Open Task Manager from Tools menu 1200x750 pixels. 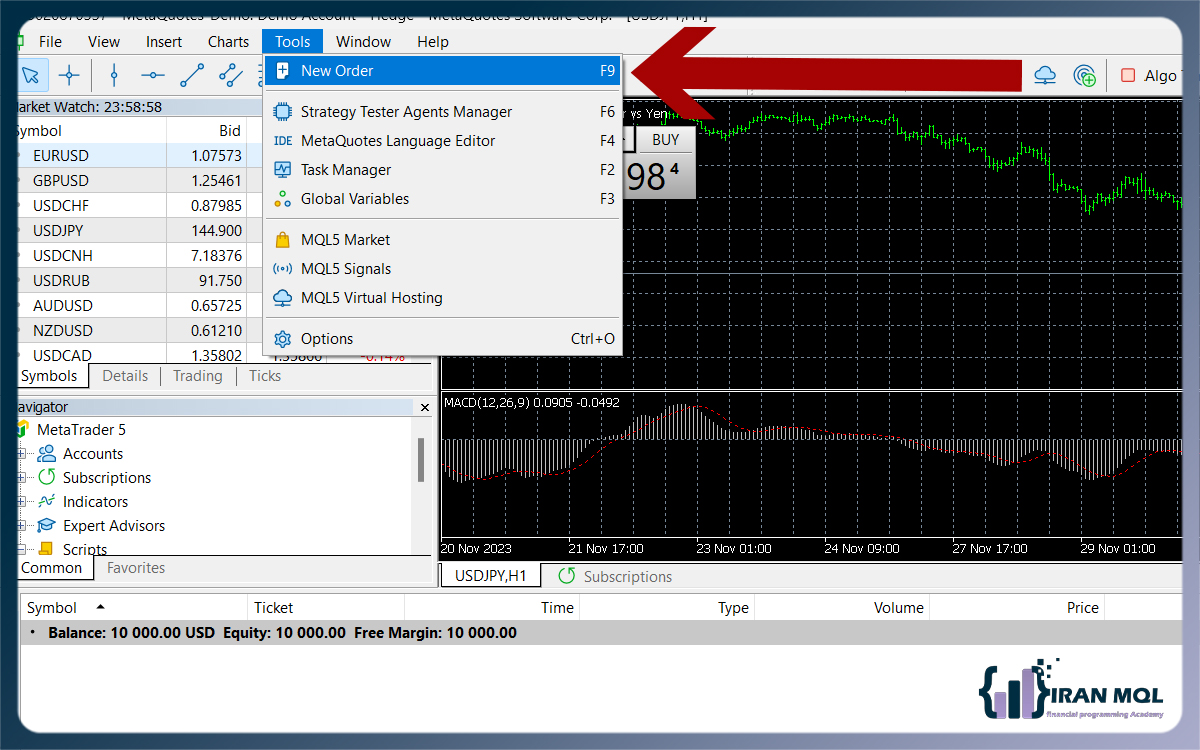[443, 170]
